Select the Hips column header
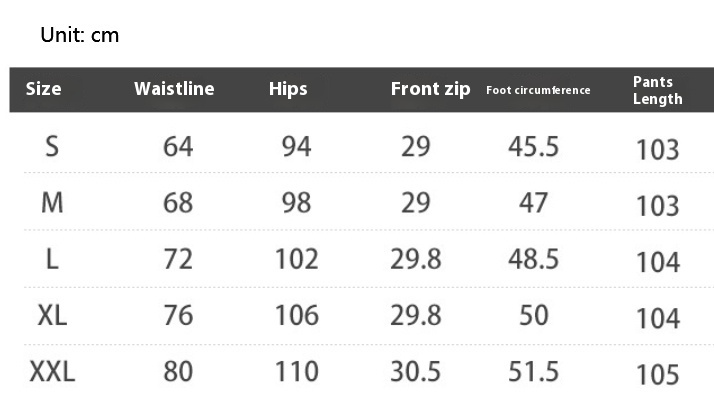Image resolution: width=714 pixels, height=398 pixels. [x=288, y=89]
